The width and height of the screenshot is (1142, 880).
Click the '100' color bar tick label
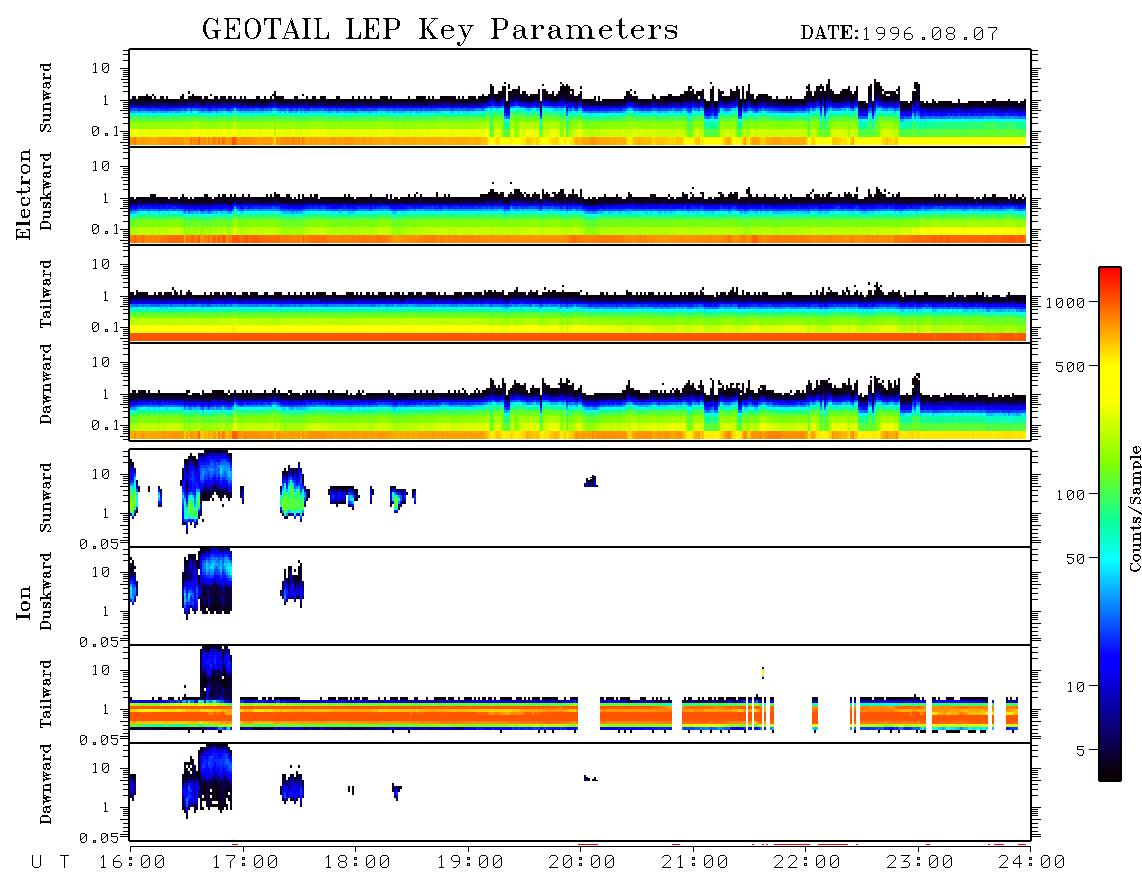[x=1070, y=495]
